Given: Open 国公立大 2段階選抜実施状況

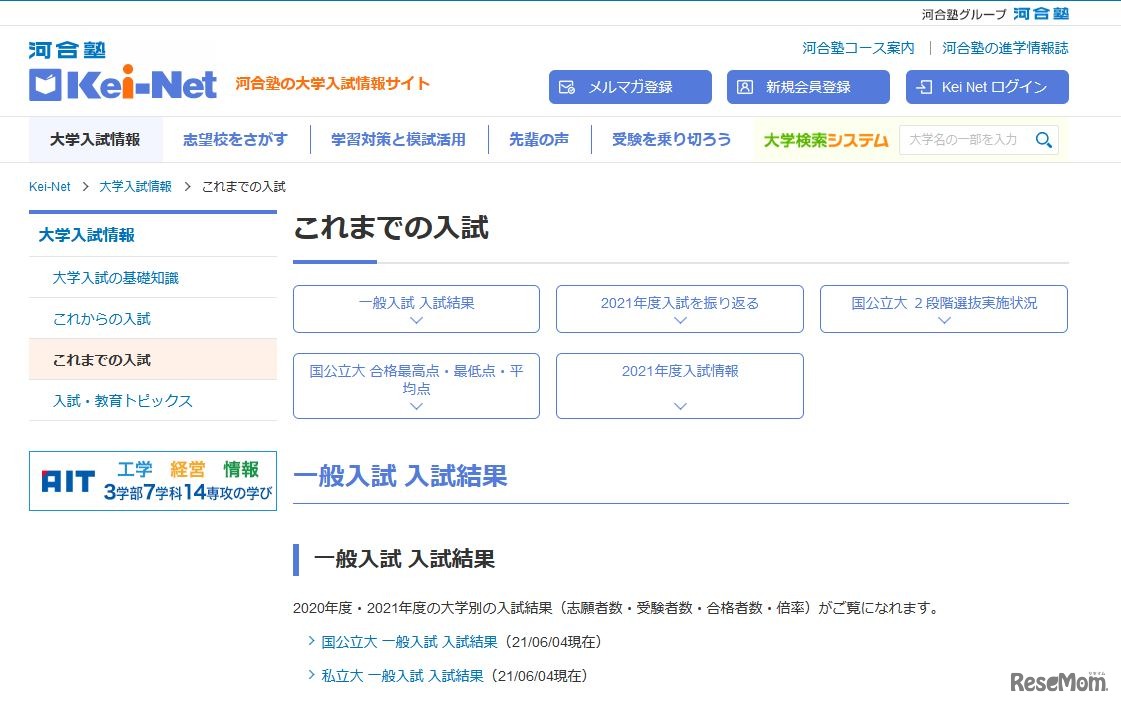Looking at the screenshot, I should click(x=943, y=309).
